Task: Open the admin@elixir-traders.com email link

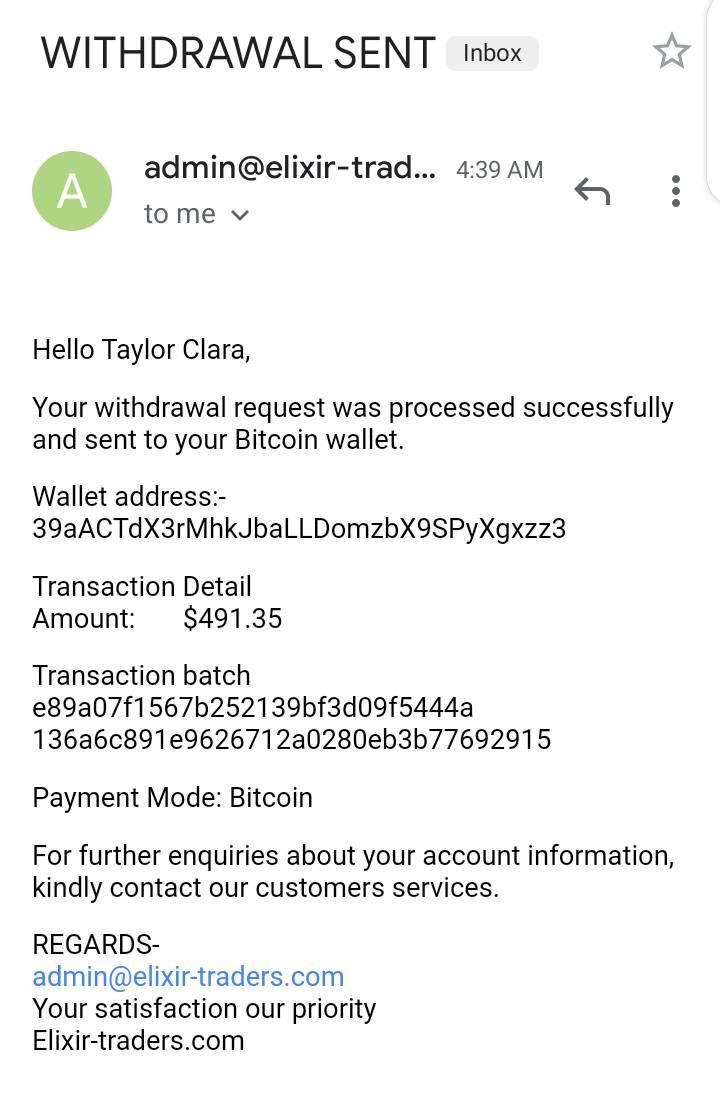Action: point(188,976)
